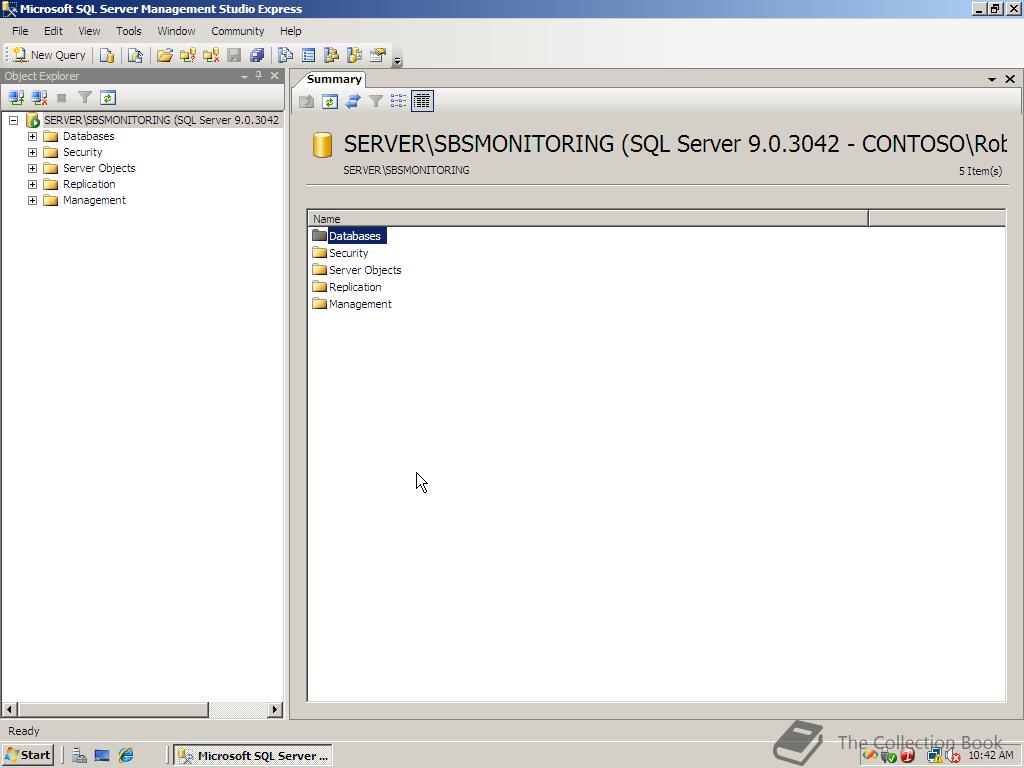
Task: Click the Windows Start button
Action: point(28,756)
